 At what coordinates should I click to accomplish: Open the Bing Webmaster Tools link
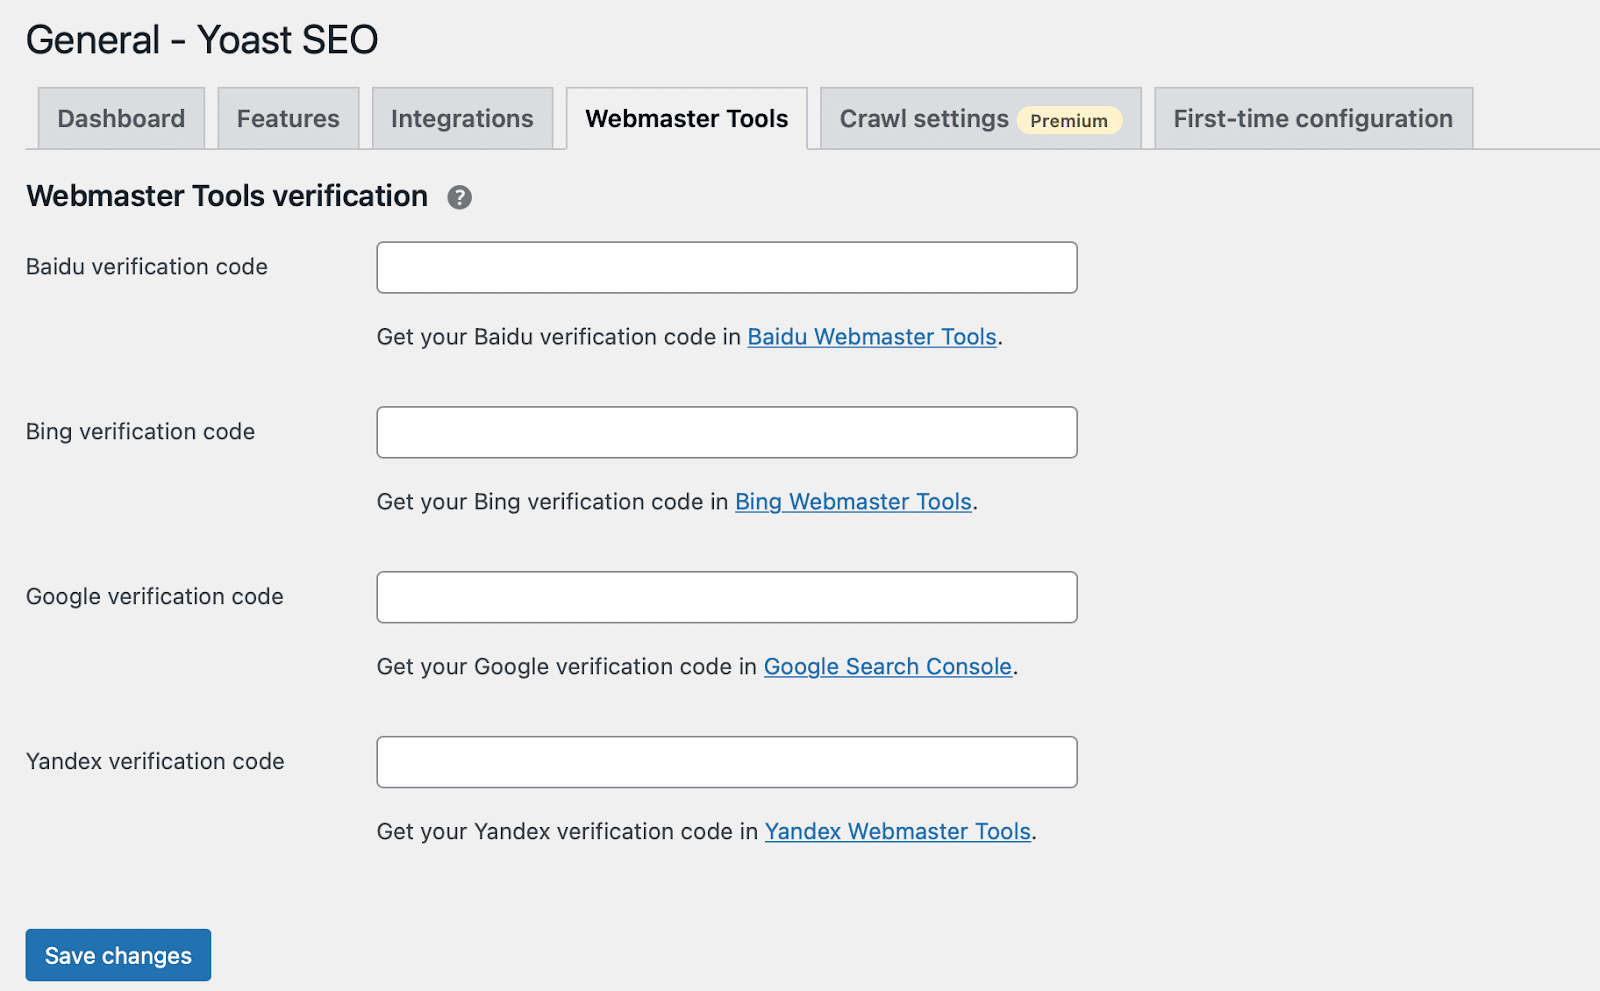coord(852,502)
